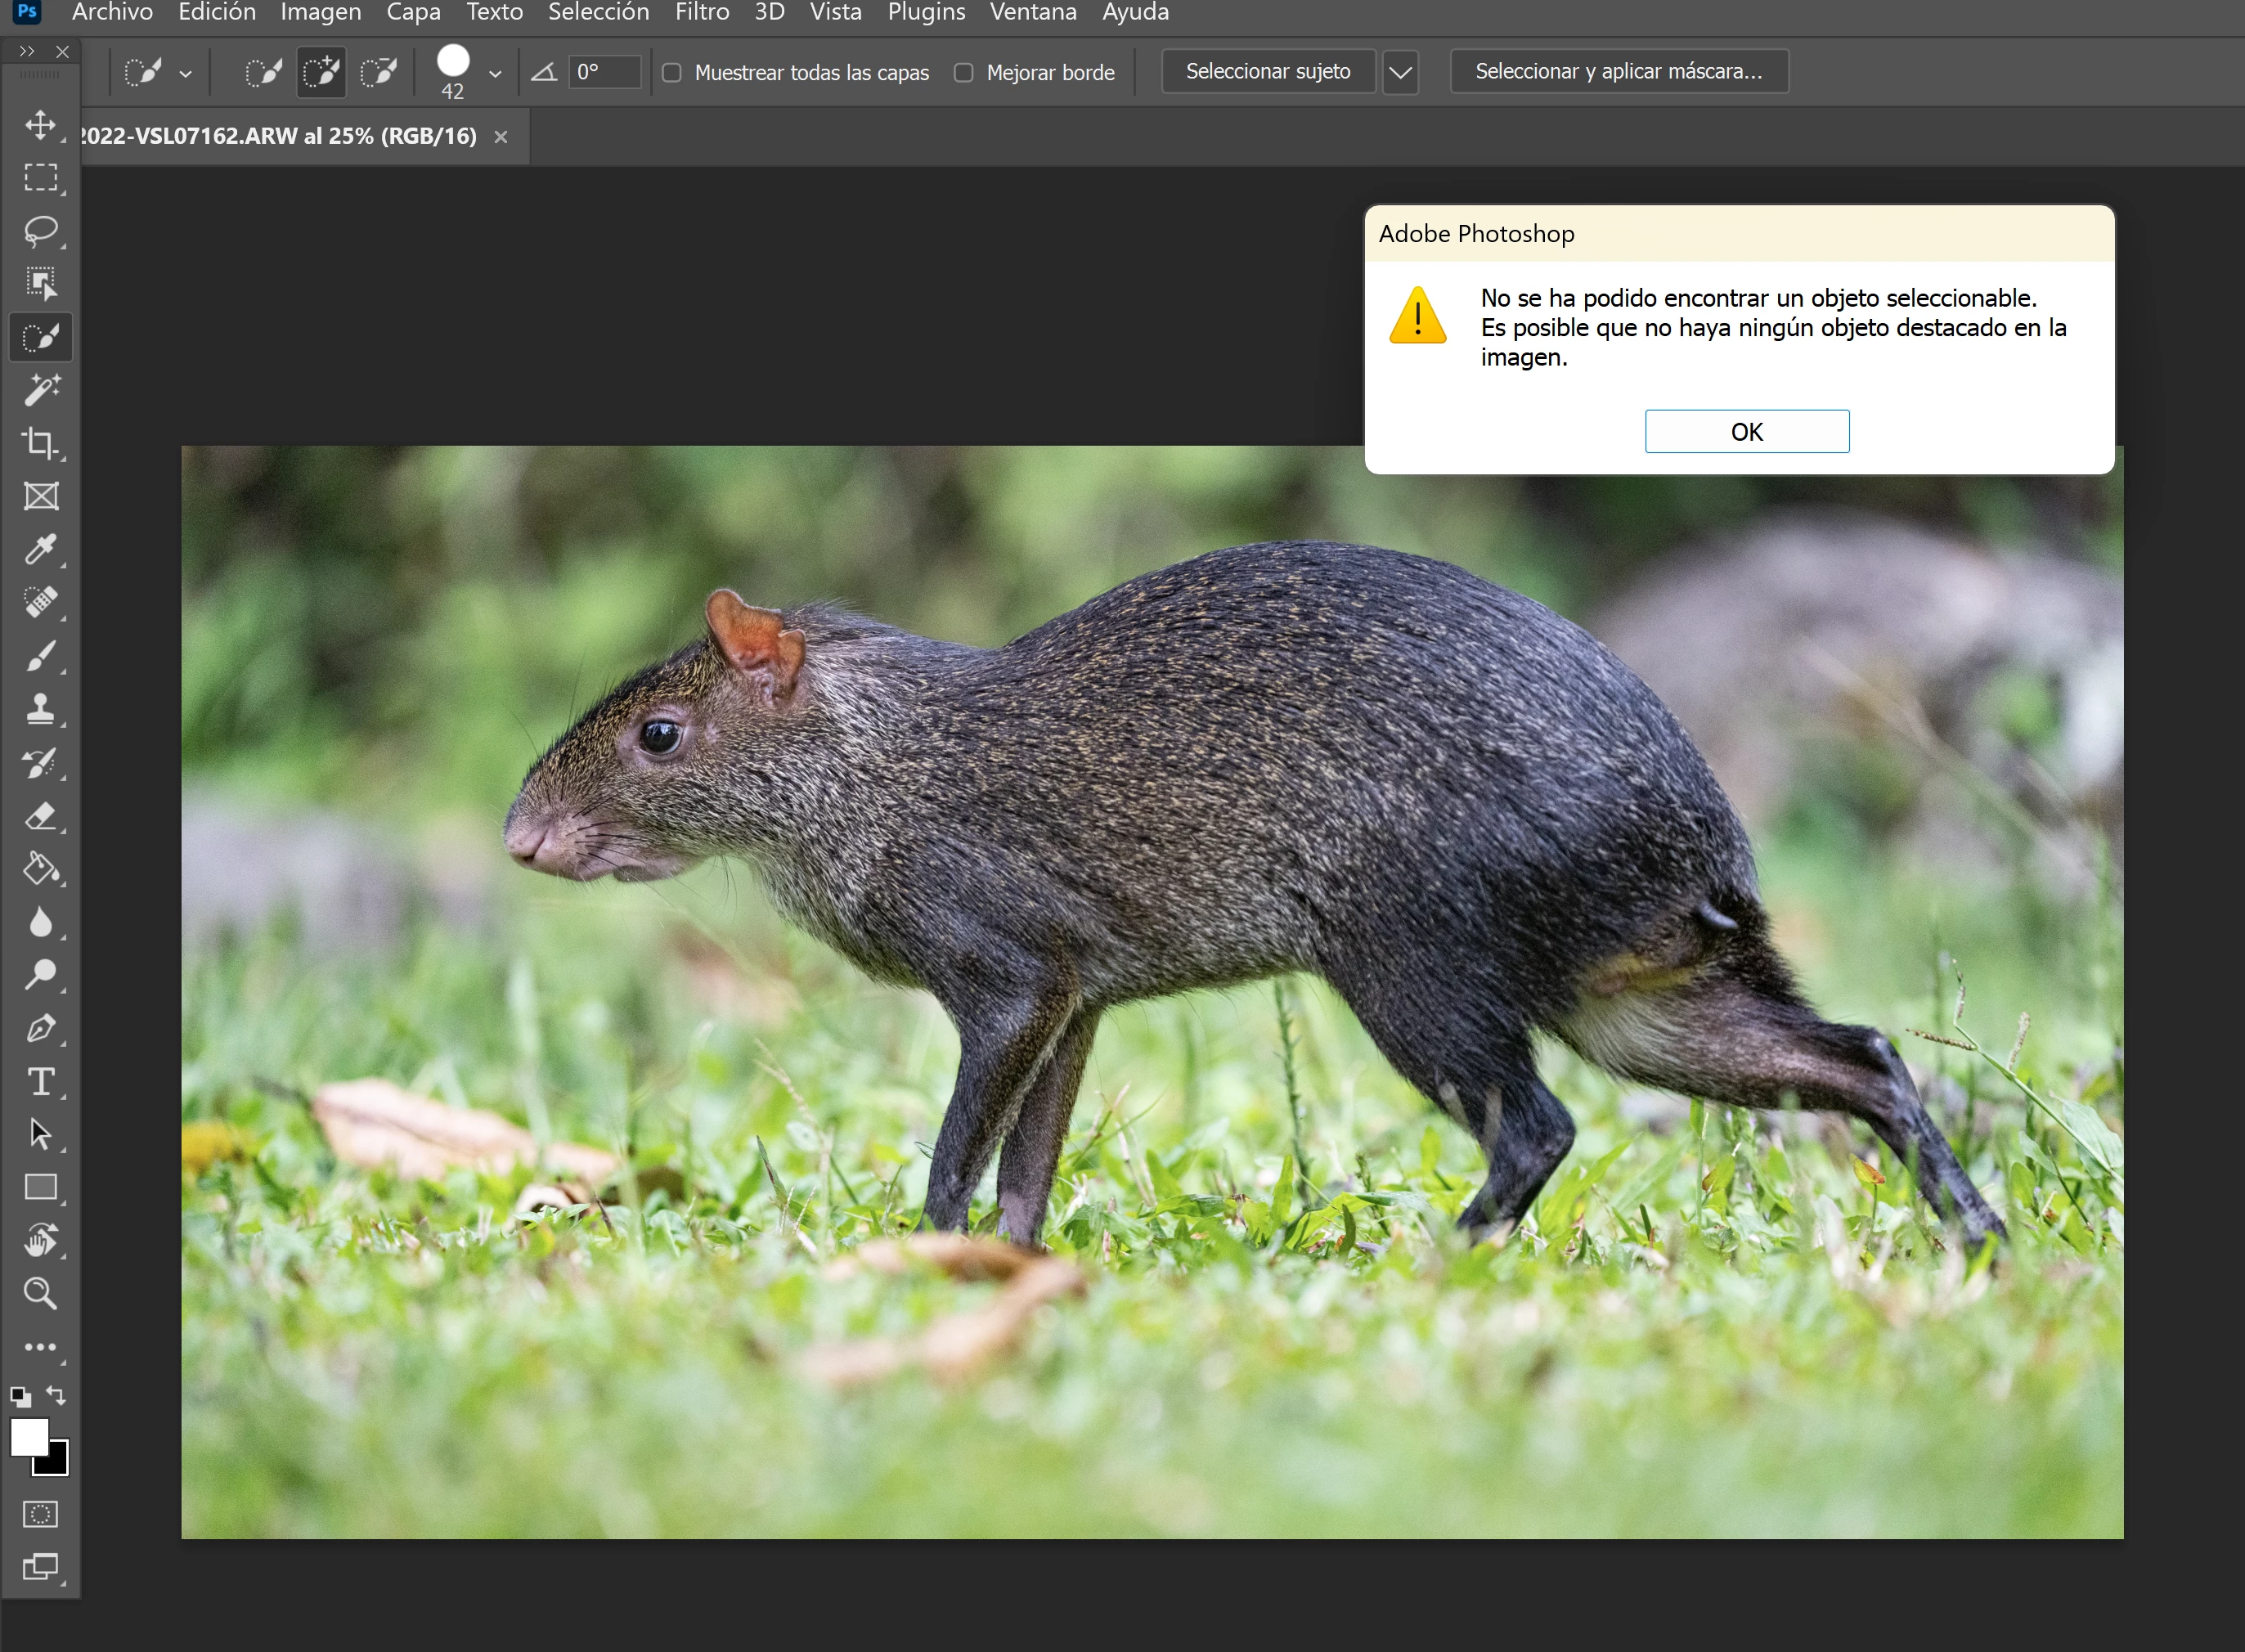Viewport: 2245px width, 1652px height.
Task: Select the Lasso tool
Action: 40,231
